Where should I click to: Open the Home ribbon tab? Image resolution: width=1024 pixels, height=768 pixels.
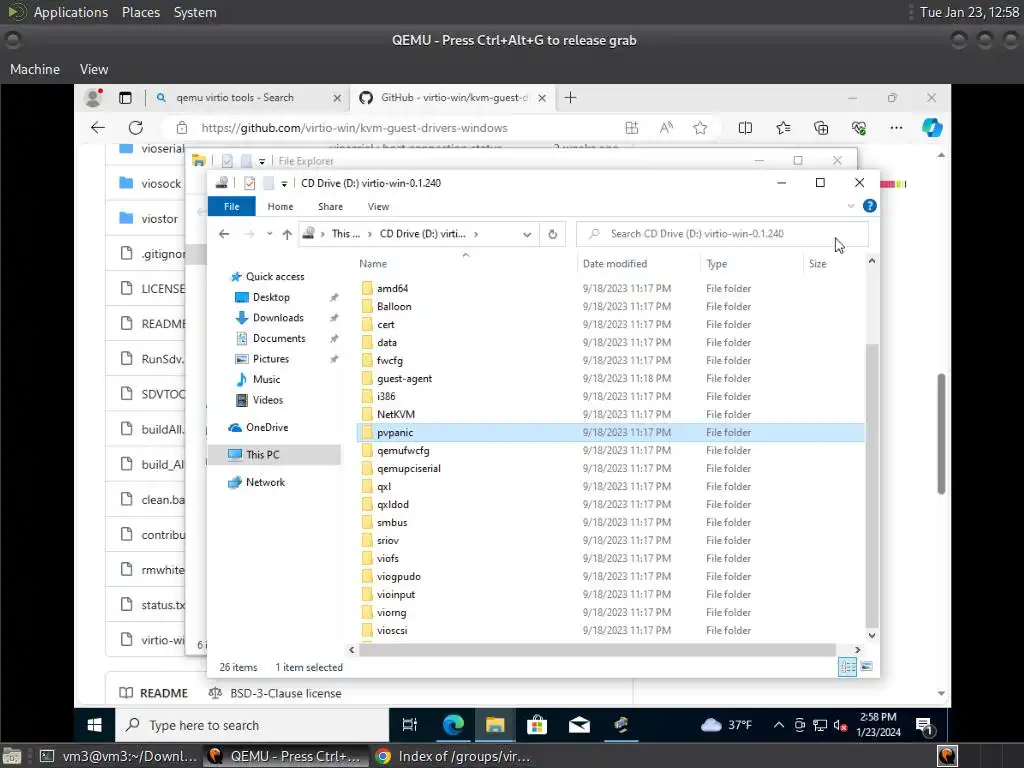coord(280,206)
